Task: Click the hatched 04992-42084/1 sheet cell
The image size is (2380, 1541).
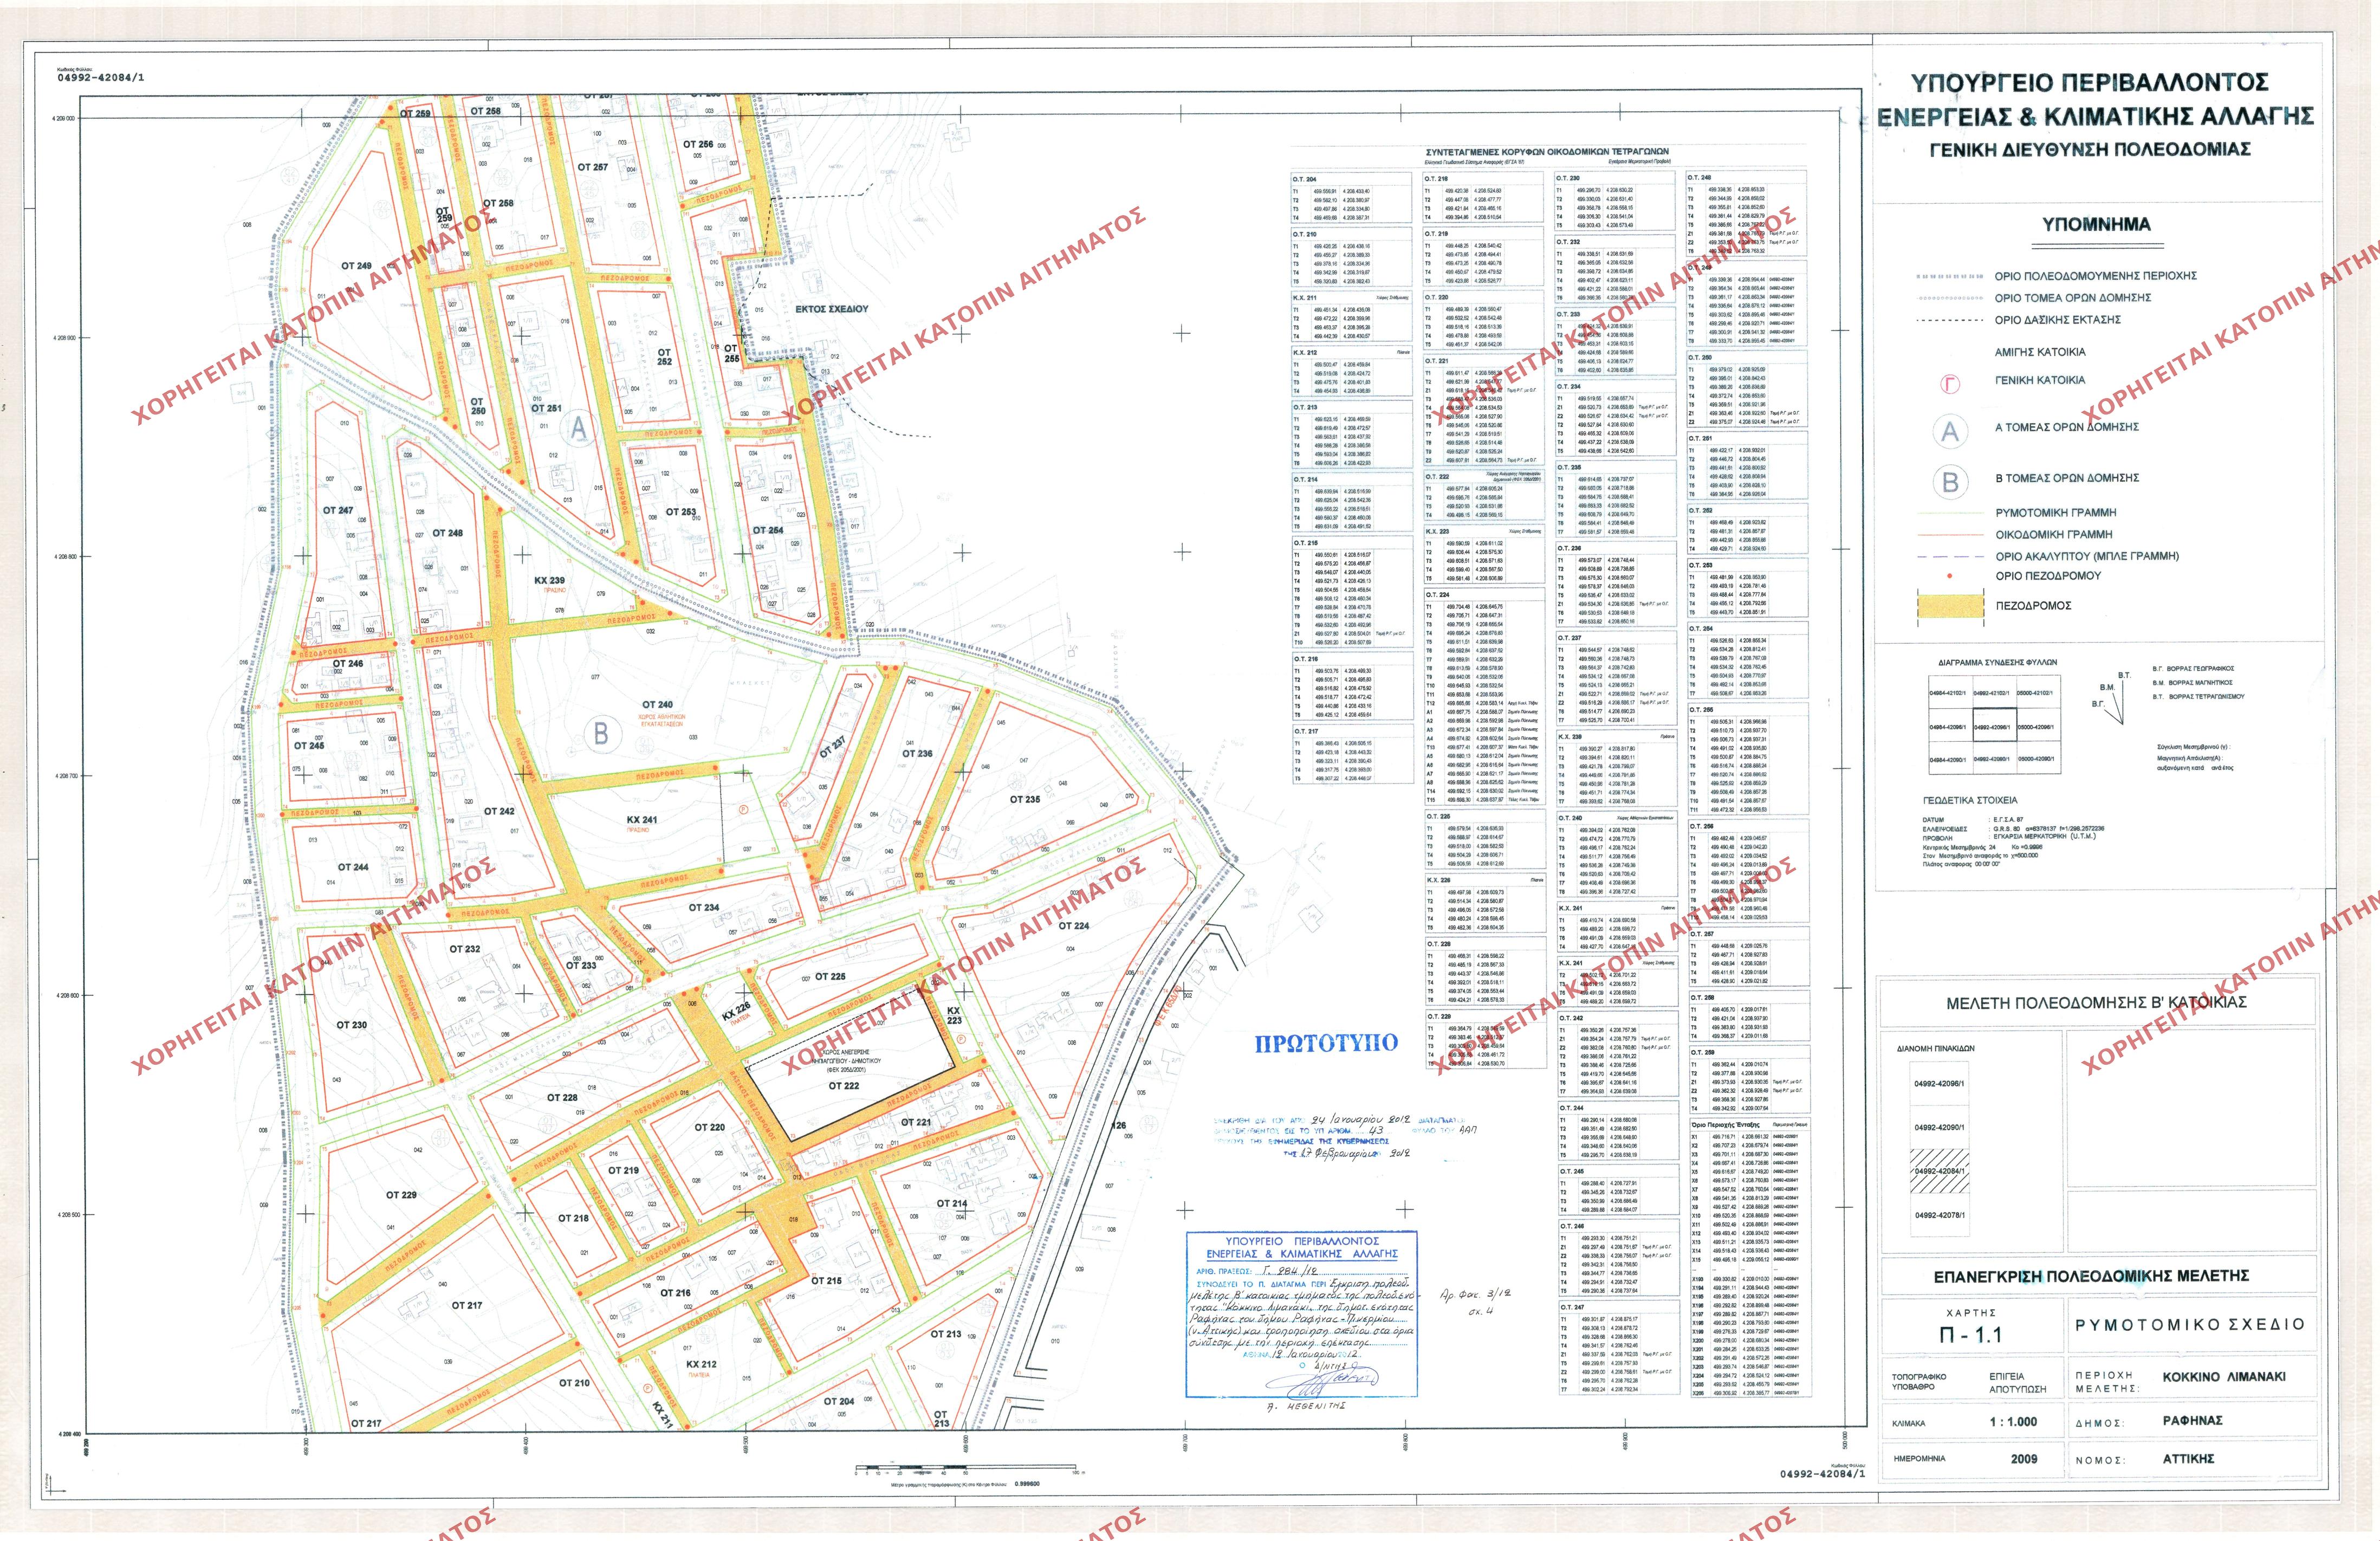Action: (x=1940, y=1171)
